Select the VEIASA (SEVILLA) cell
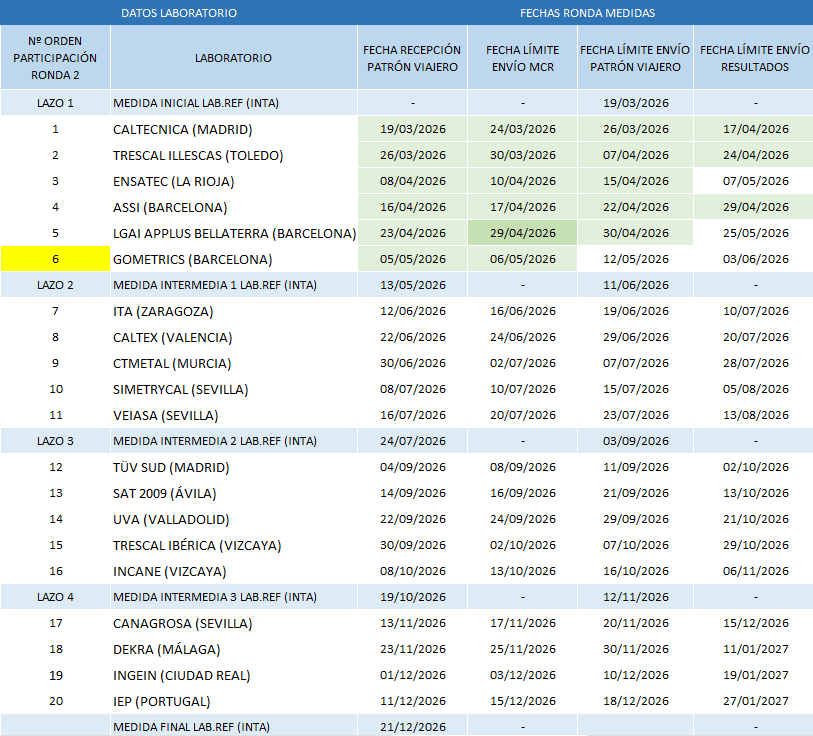Screen dimensions: 813x736 [x=233, y=415]
